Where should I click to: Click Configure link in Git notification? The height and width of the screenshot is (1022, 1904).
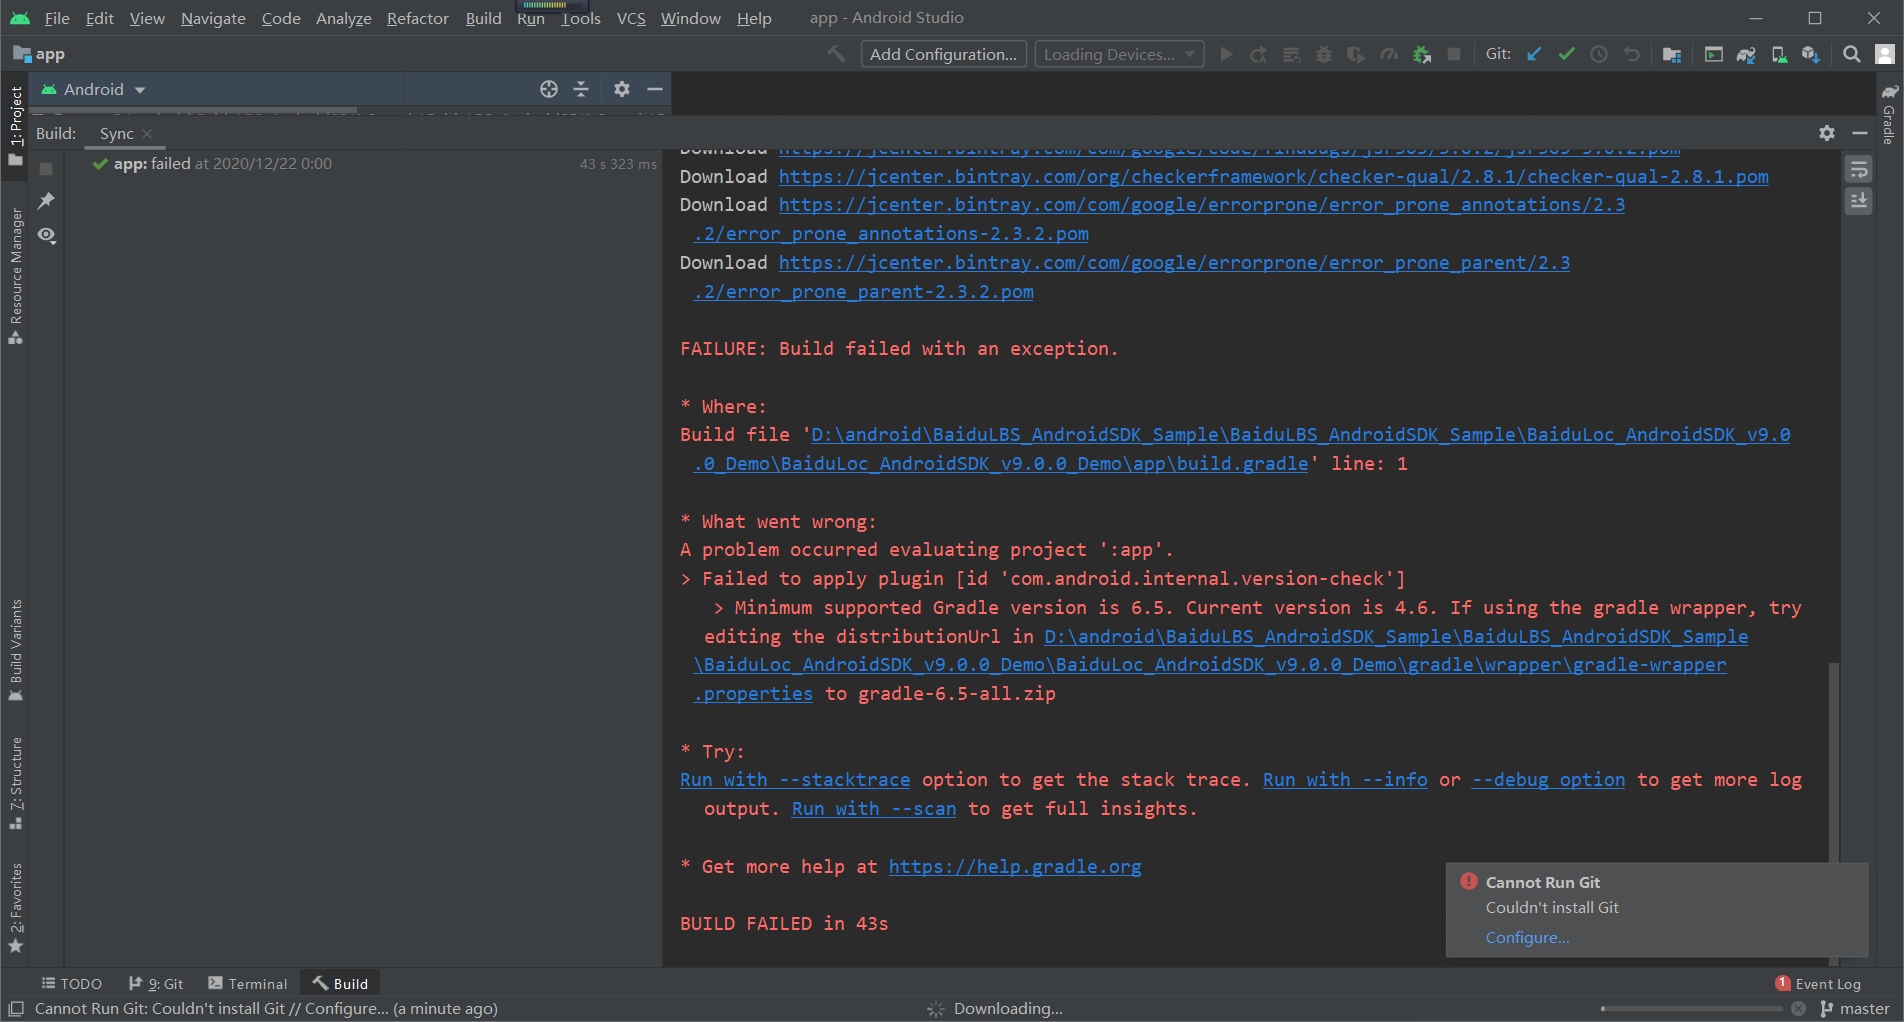pyautogui.click(x=1527, y=937)
